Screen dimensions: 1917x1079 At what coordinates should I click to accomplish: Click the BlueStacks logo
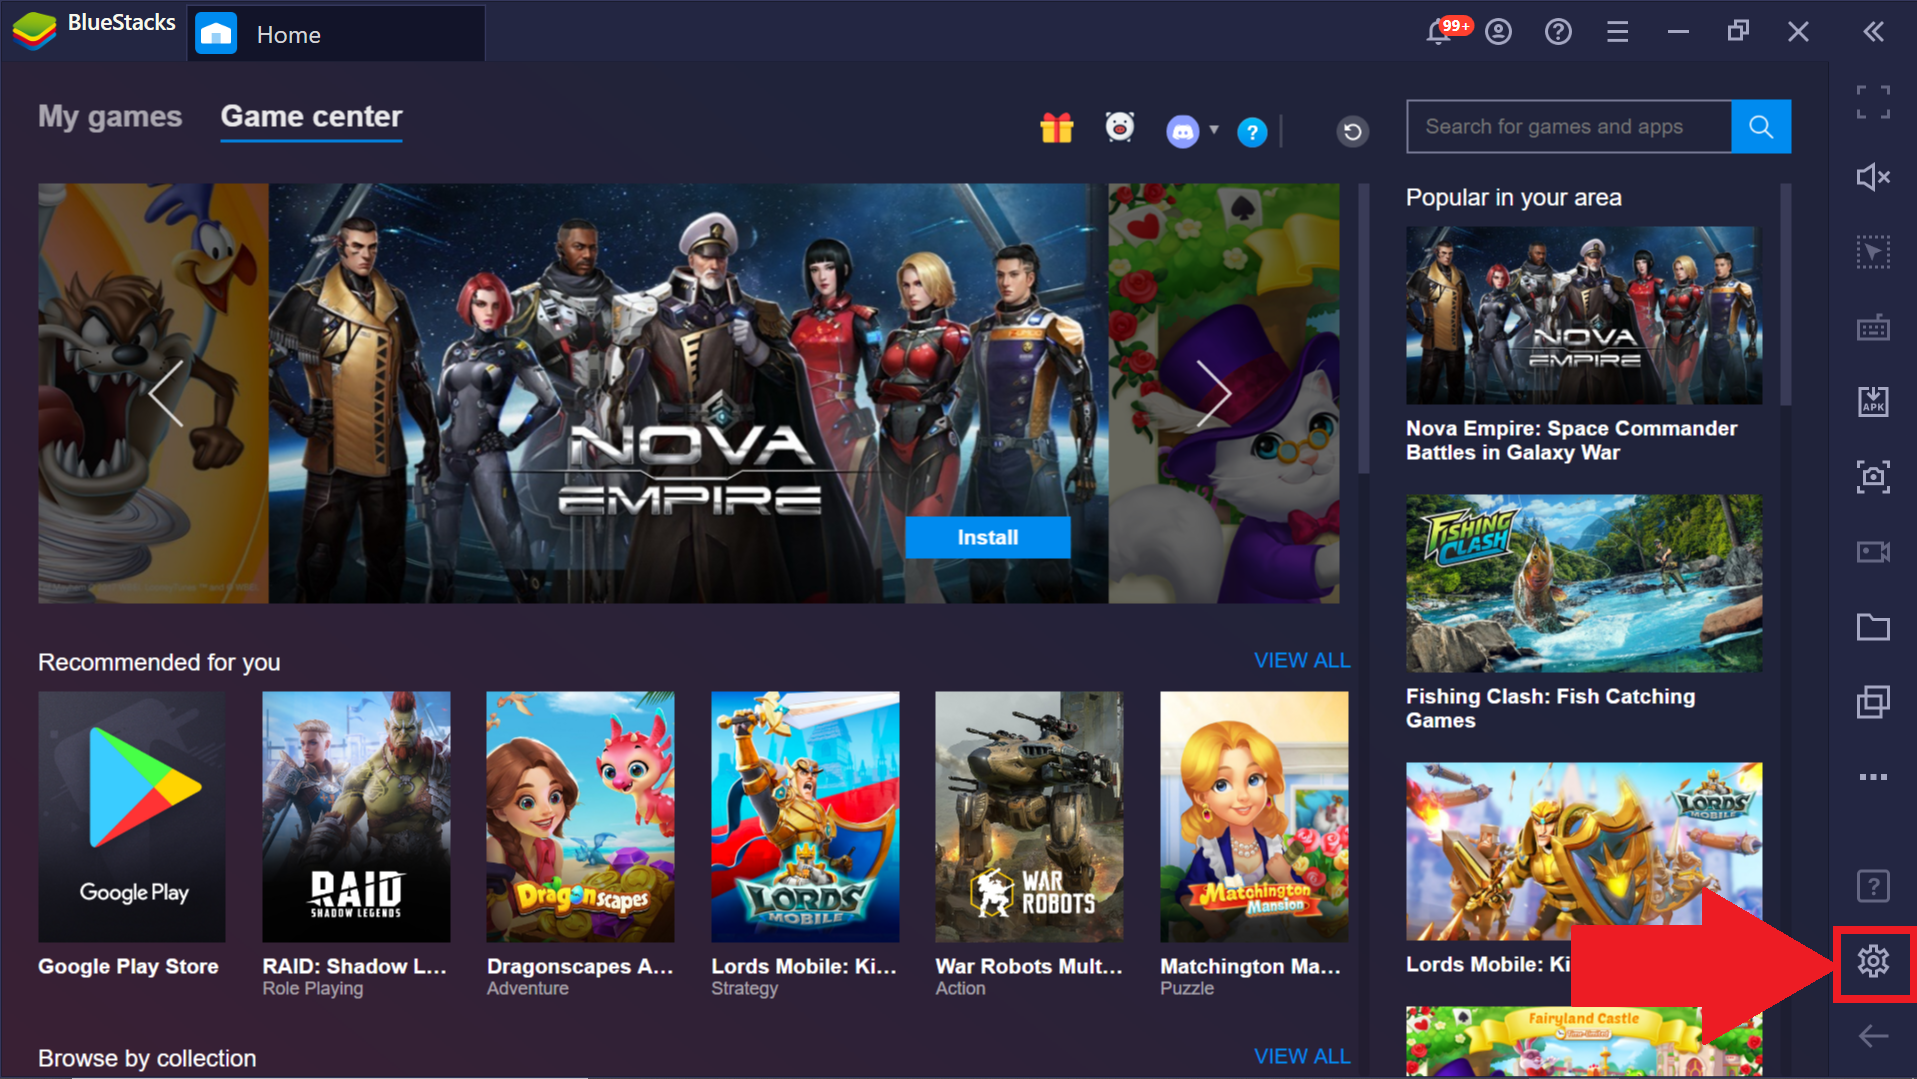pyautogui.click(x=35, y=30)
